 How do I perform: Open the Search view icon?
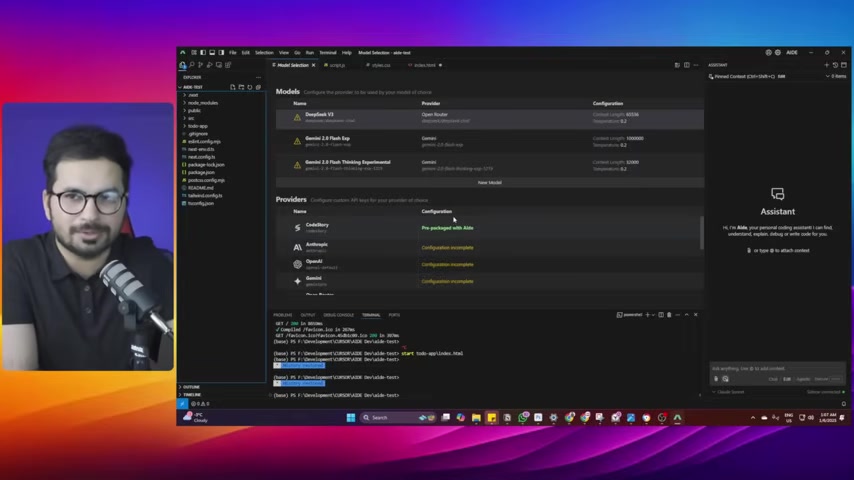[192, 65]
